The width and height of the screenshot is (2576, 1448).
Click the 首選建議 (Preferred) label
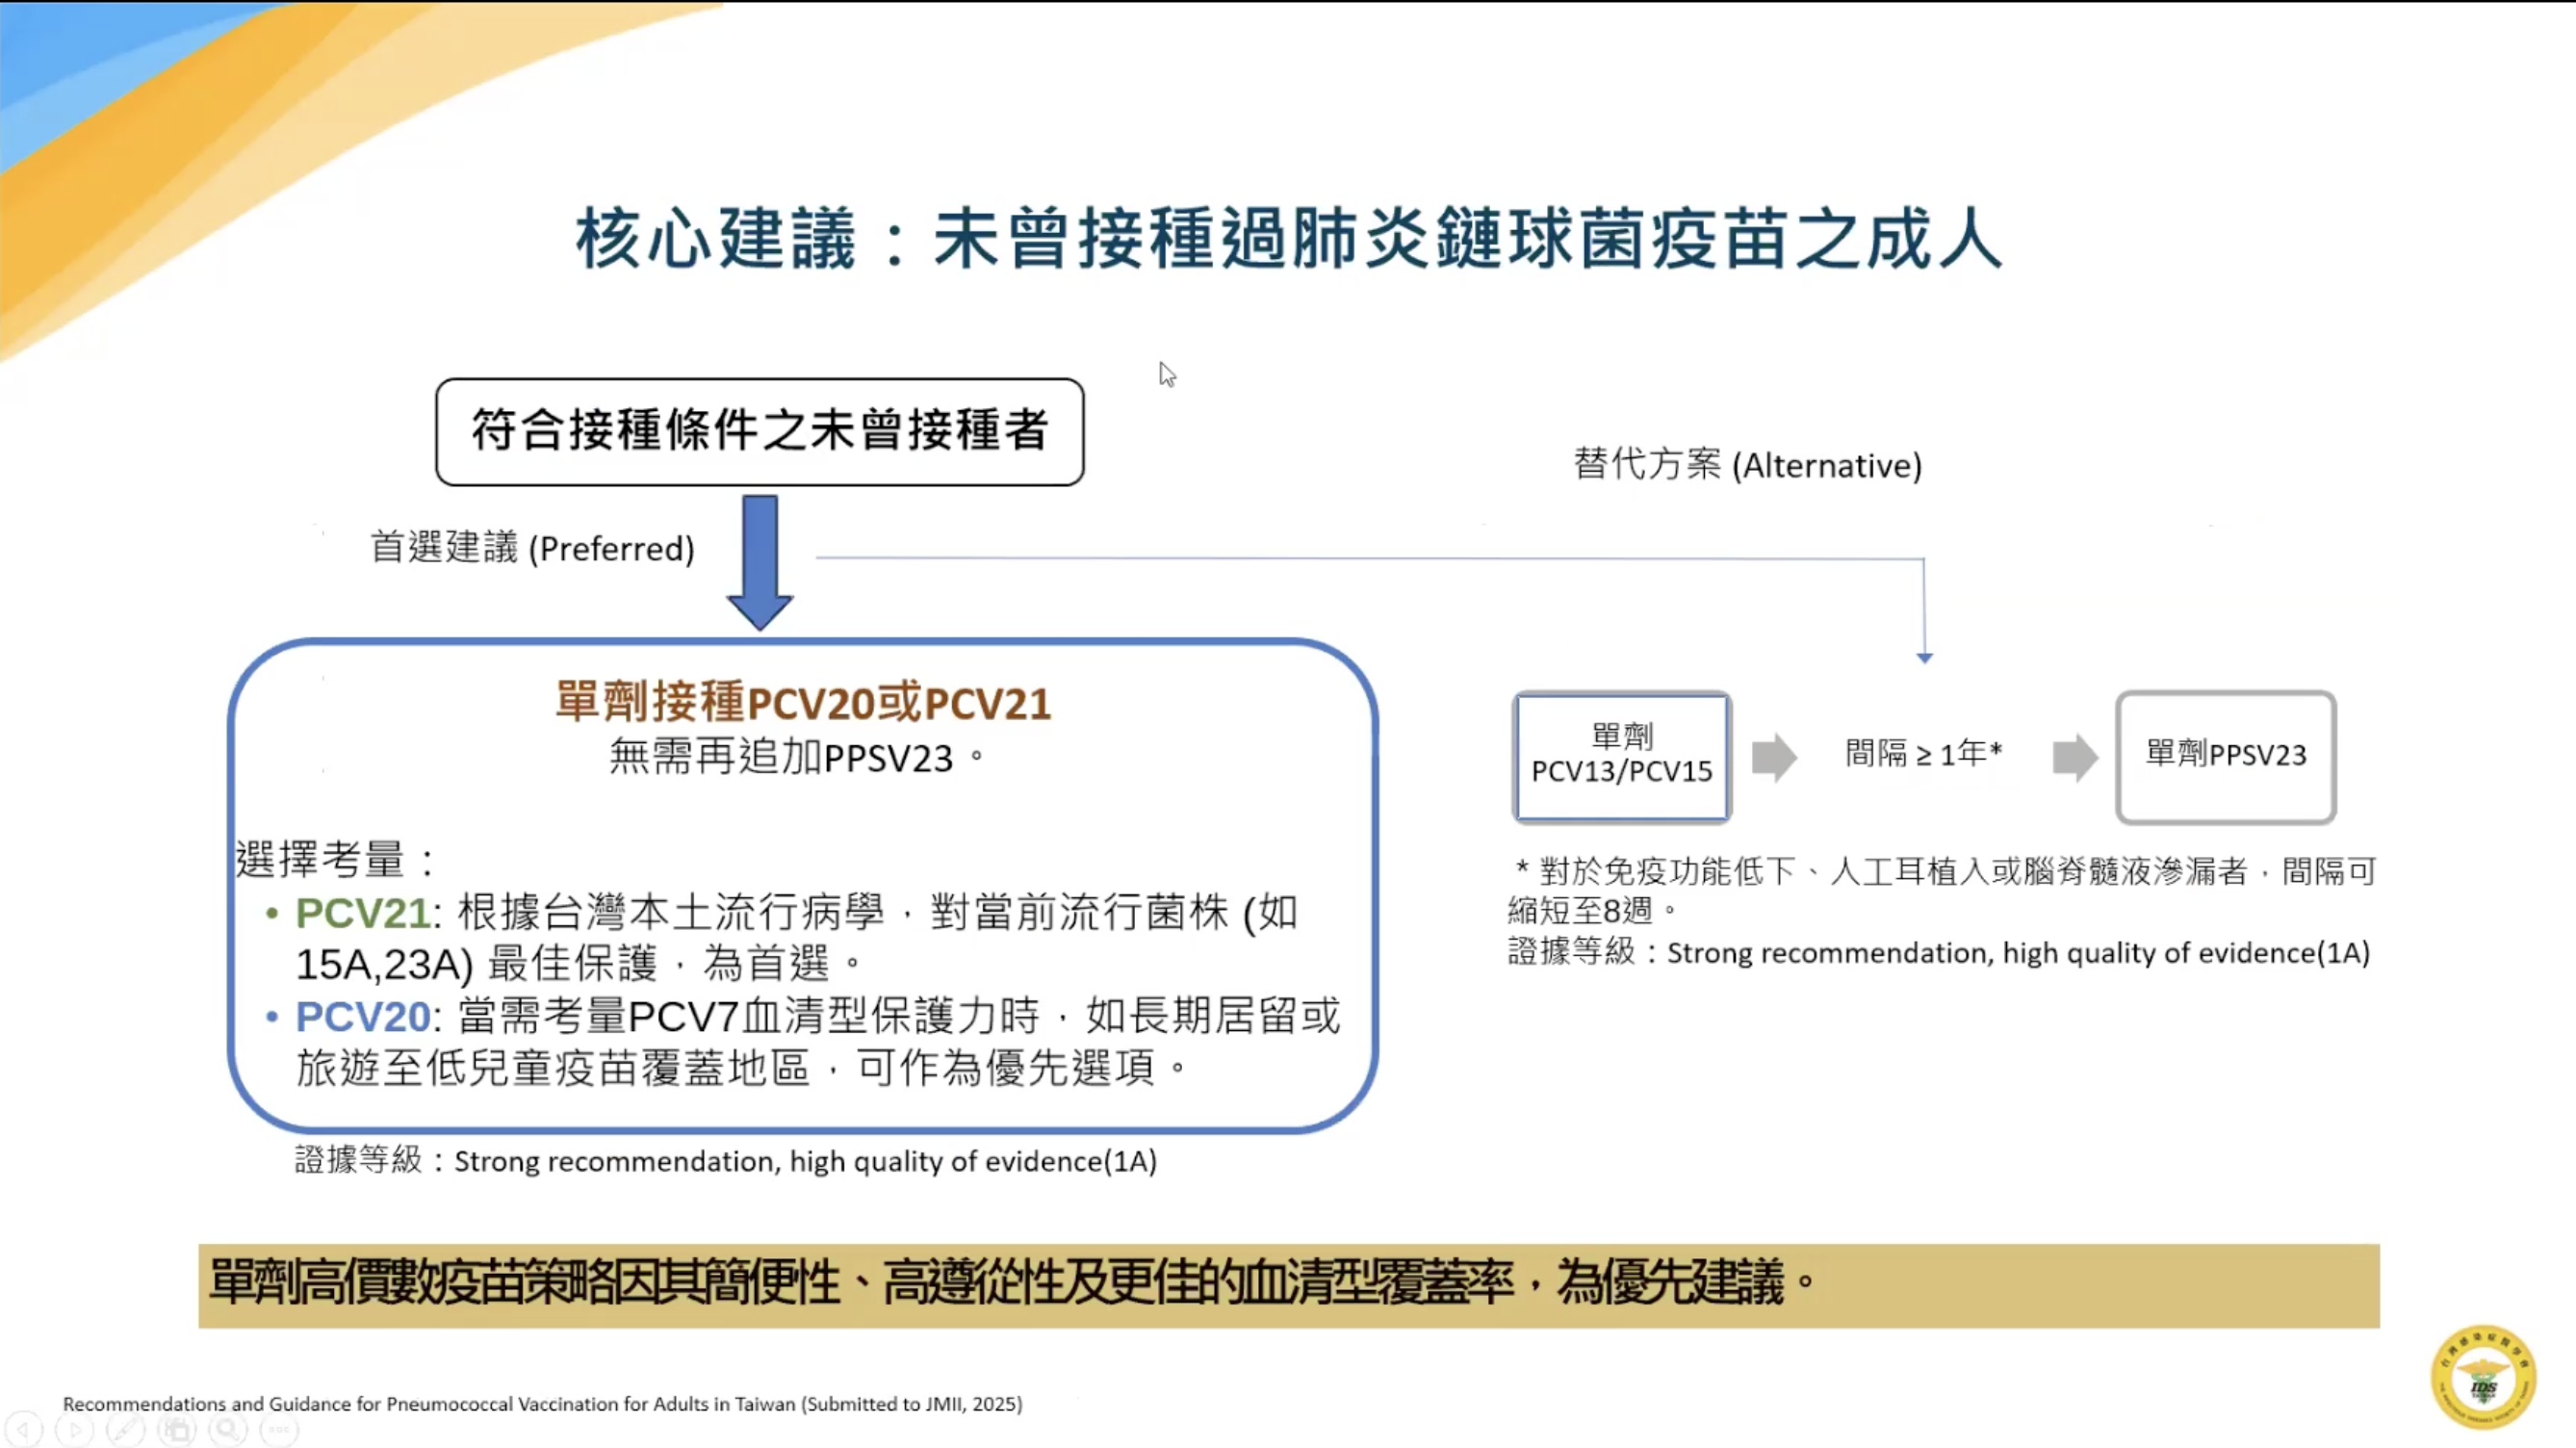coord(532,548)
